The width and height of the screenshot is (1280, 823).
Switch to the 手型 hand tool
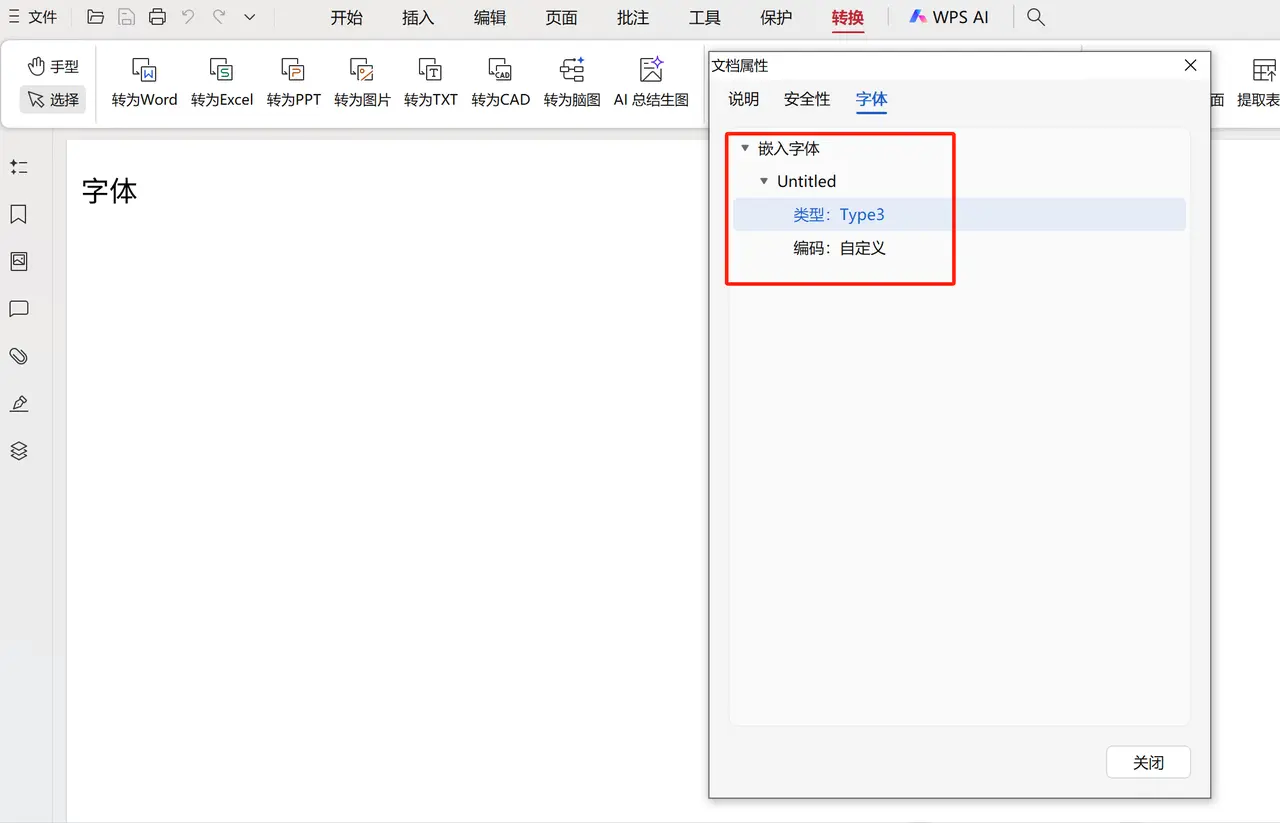52,66
